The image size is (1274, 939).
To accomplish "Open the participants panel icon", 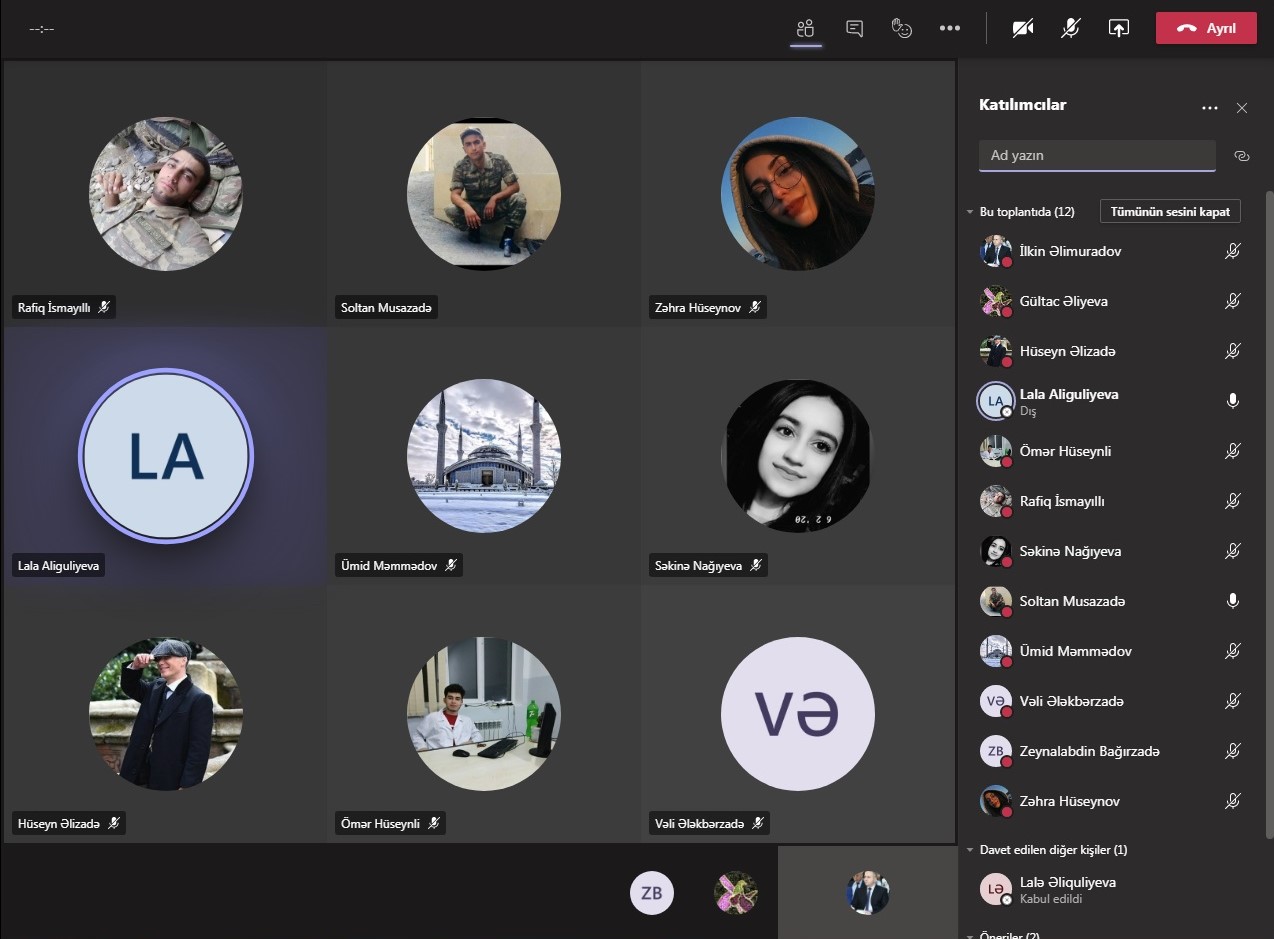I will point(805,28).
